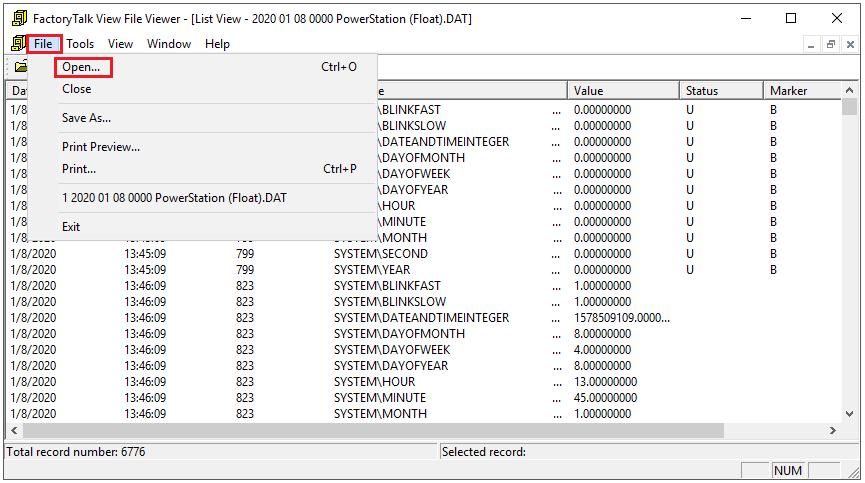
Task: Select Save As... in File menu
Action: (87, 117)
